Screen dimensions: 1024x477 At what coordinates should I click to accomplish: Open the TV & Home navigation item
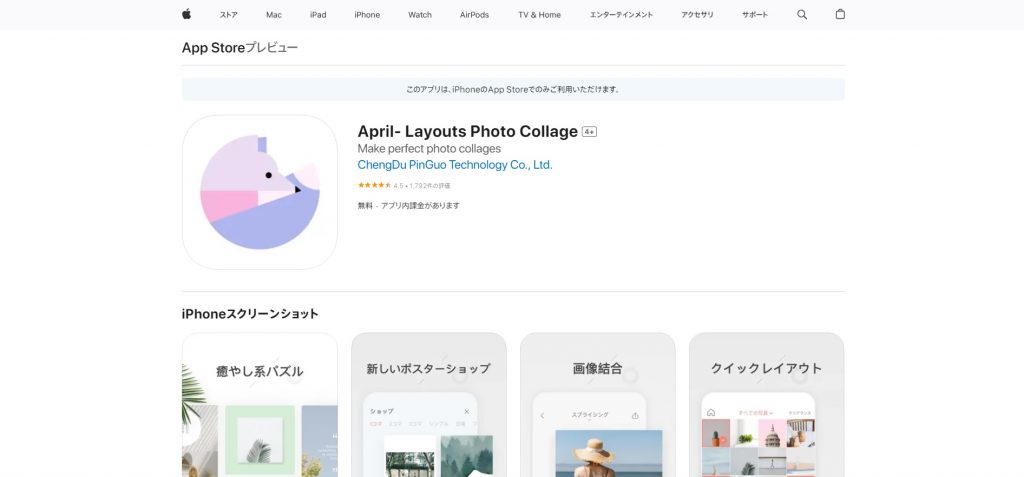coord(539,15)
